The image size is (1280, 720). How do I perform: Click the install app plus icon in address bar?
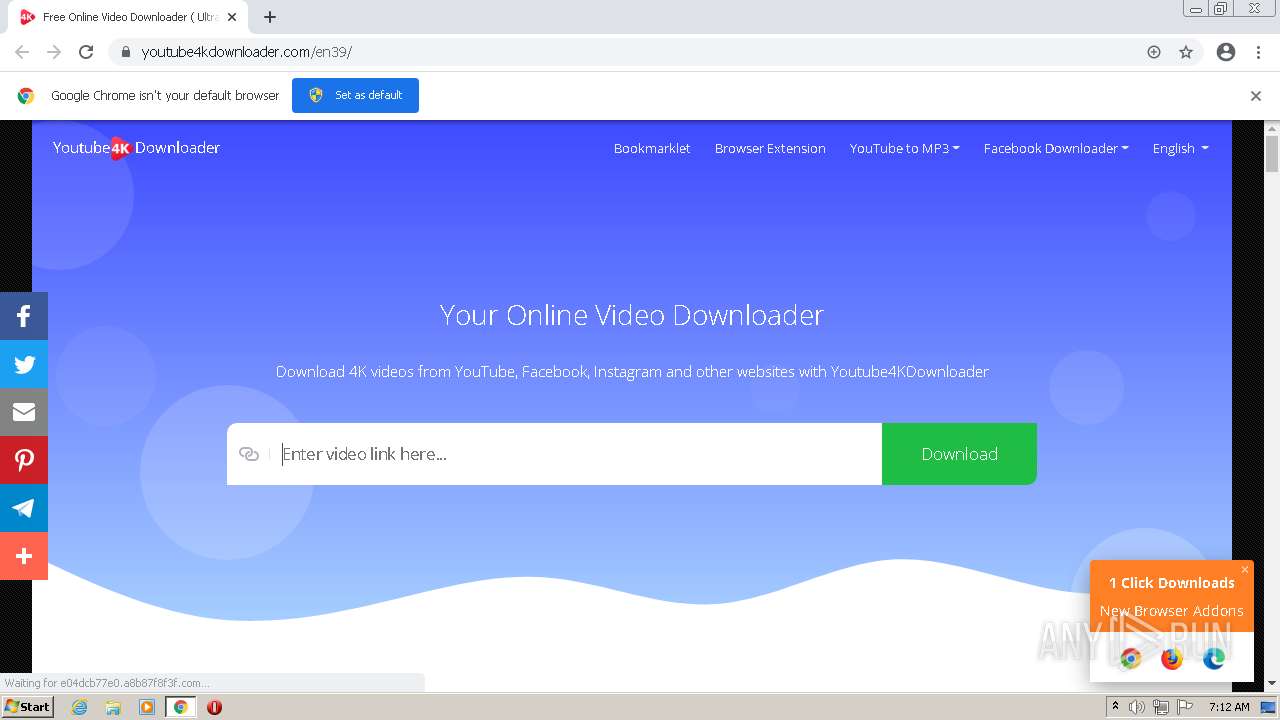coord(1154,52)
